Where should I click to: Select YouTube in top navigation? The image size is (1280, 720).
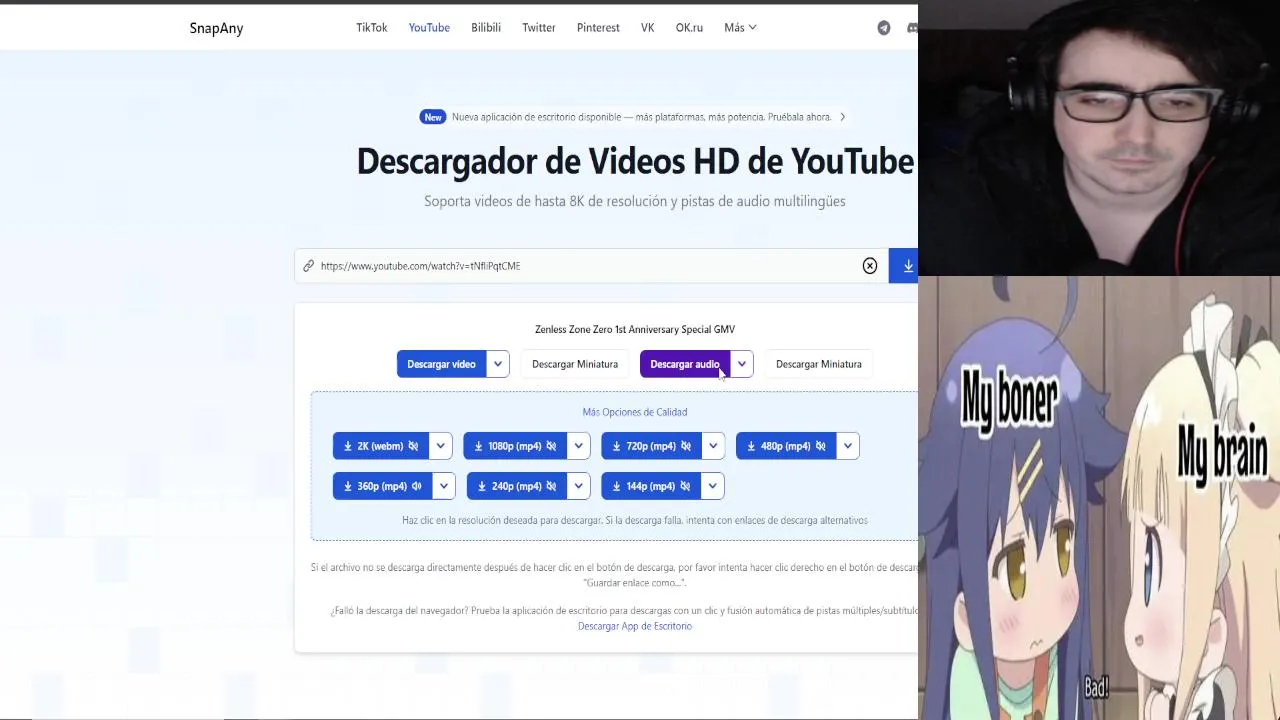(x=429, y=28)
